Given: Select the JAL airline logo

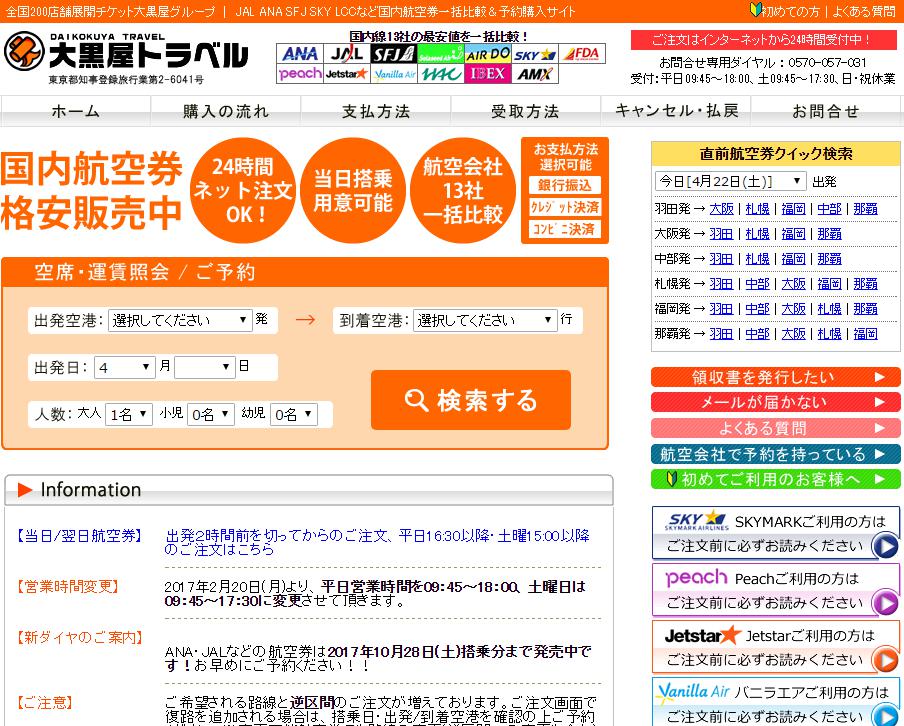Looking at the screenshot, I should (346, 54).
